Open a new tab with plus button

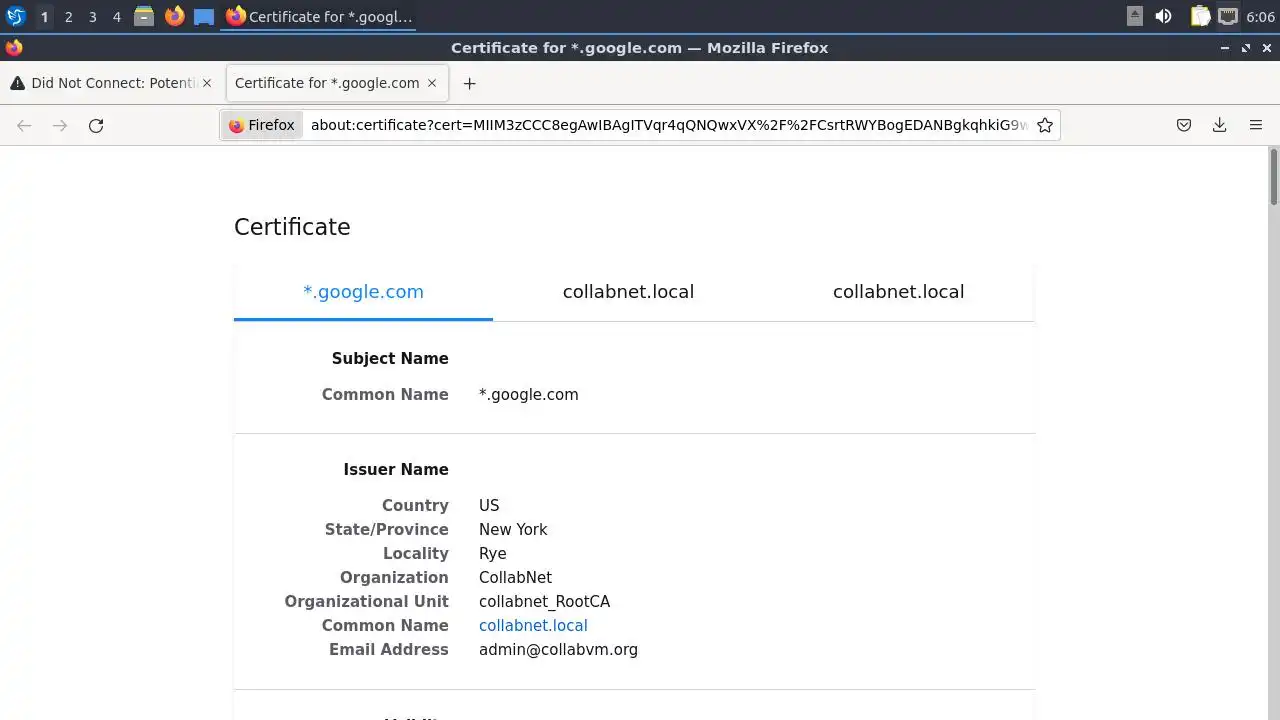click(x=469, y=83)
